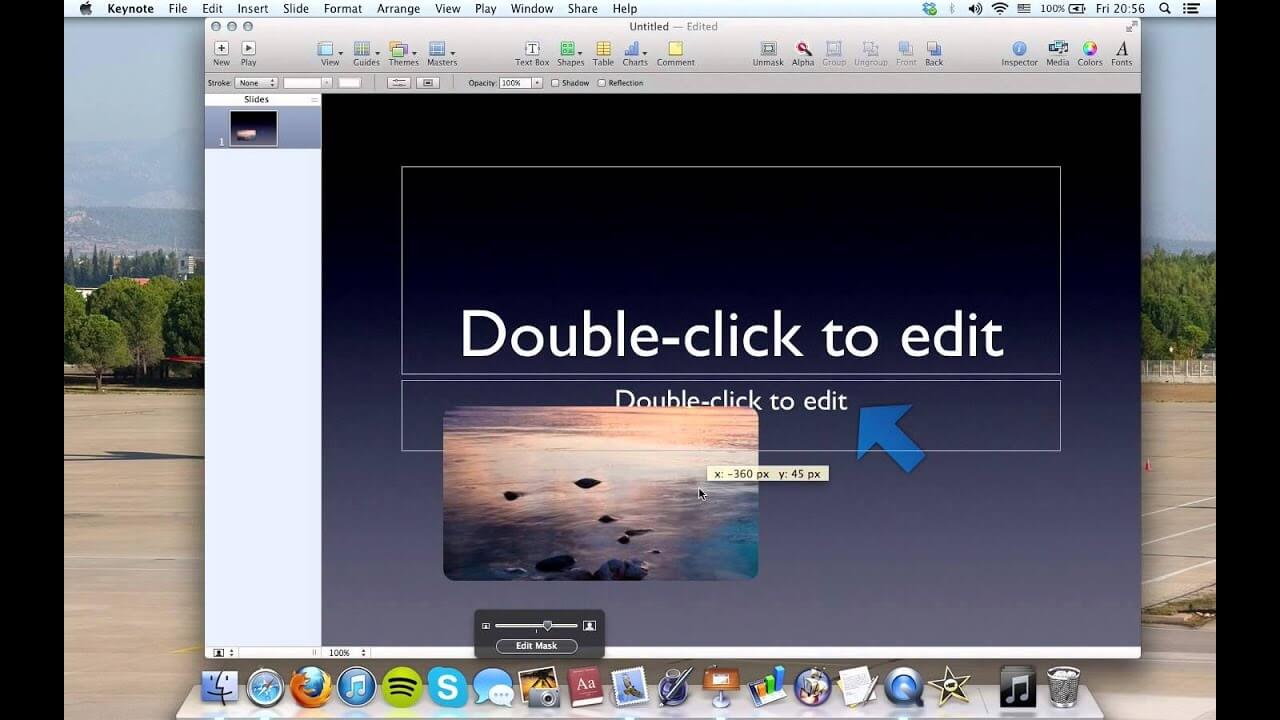Select the Alpha tool

(803, 53)
